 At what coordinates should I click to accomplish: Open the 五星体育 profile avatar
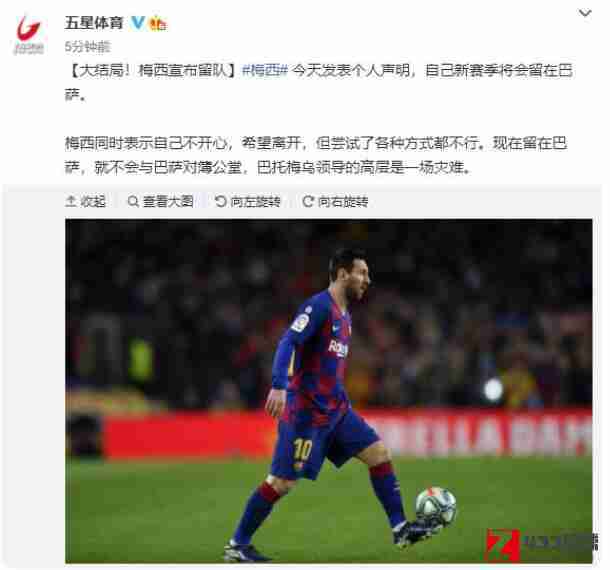tap(29, 35)
